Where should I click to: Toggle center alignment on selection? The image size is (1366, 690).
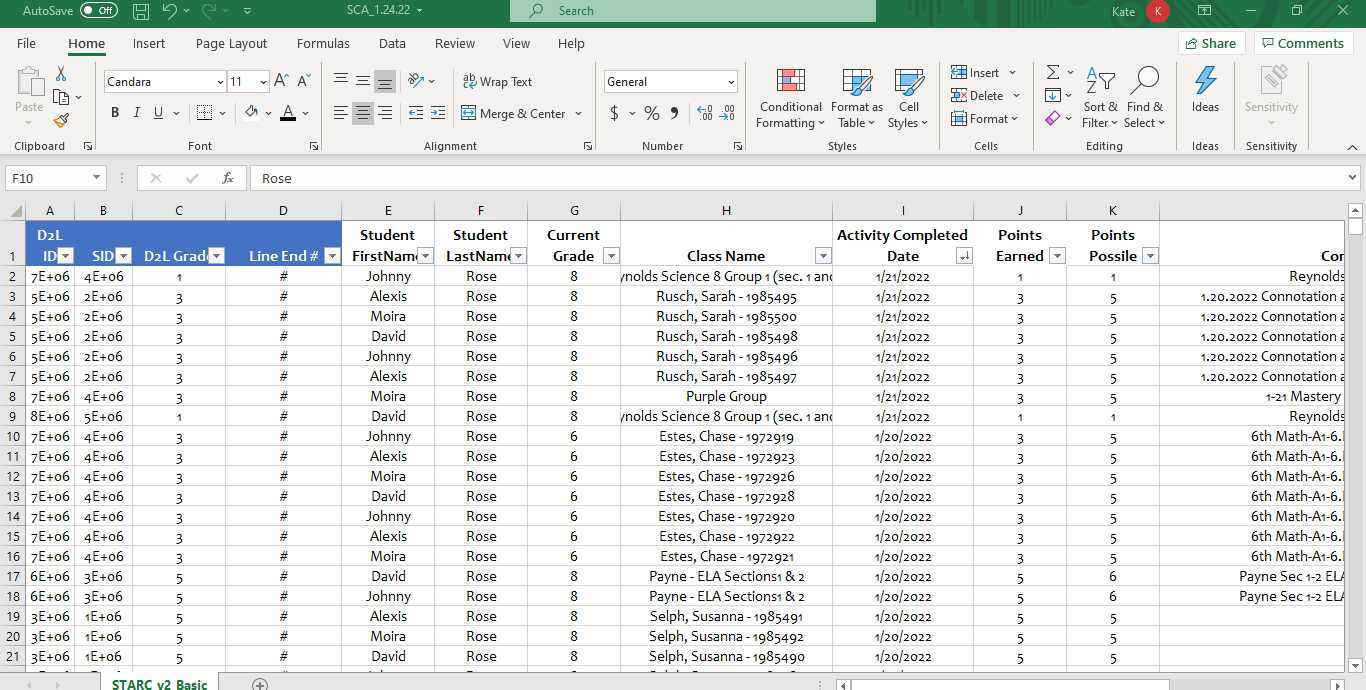tap(362, 113)
